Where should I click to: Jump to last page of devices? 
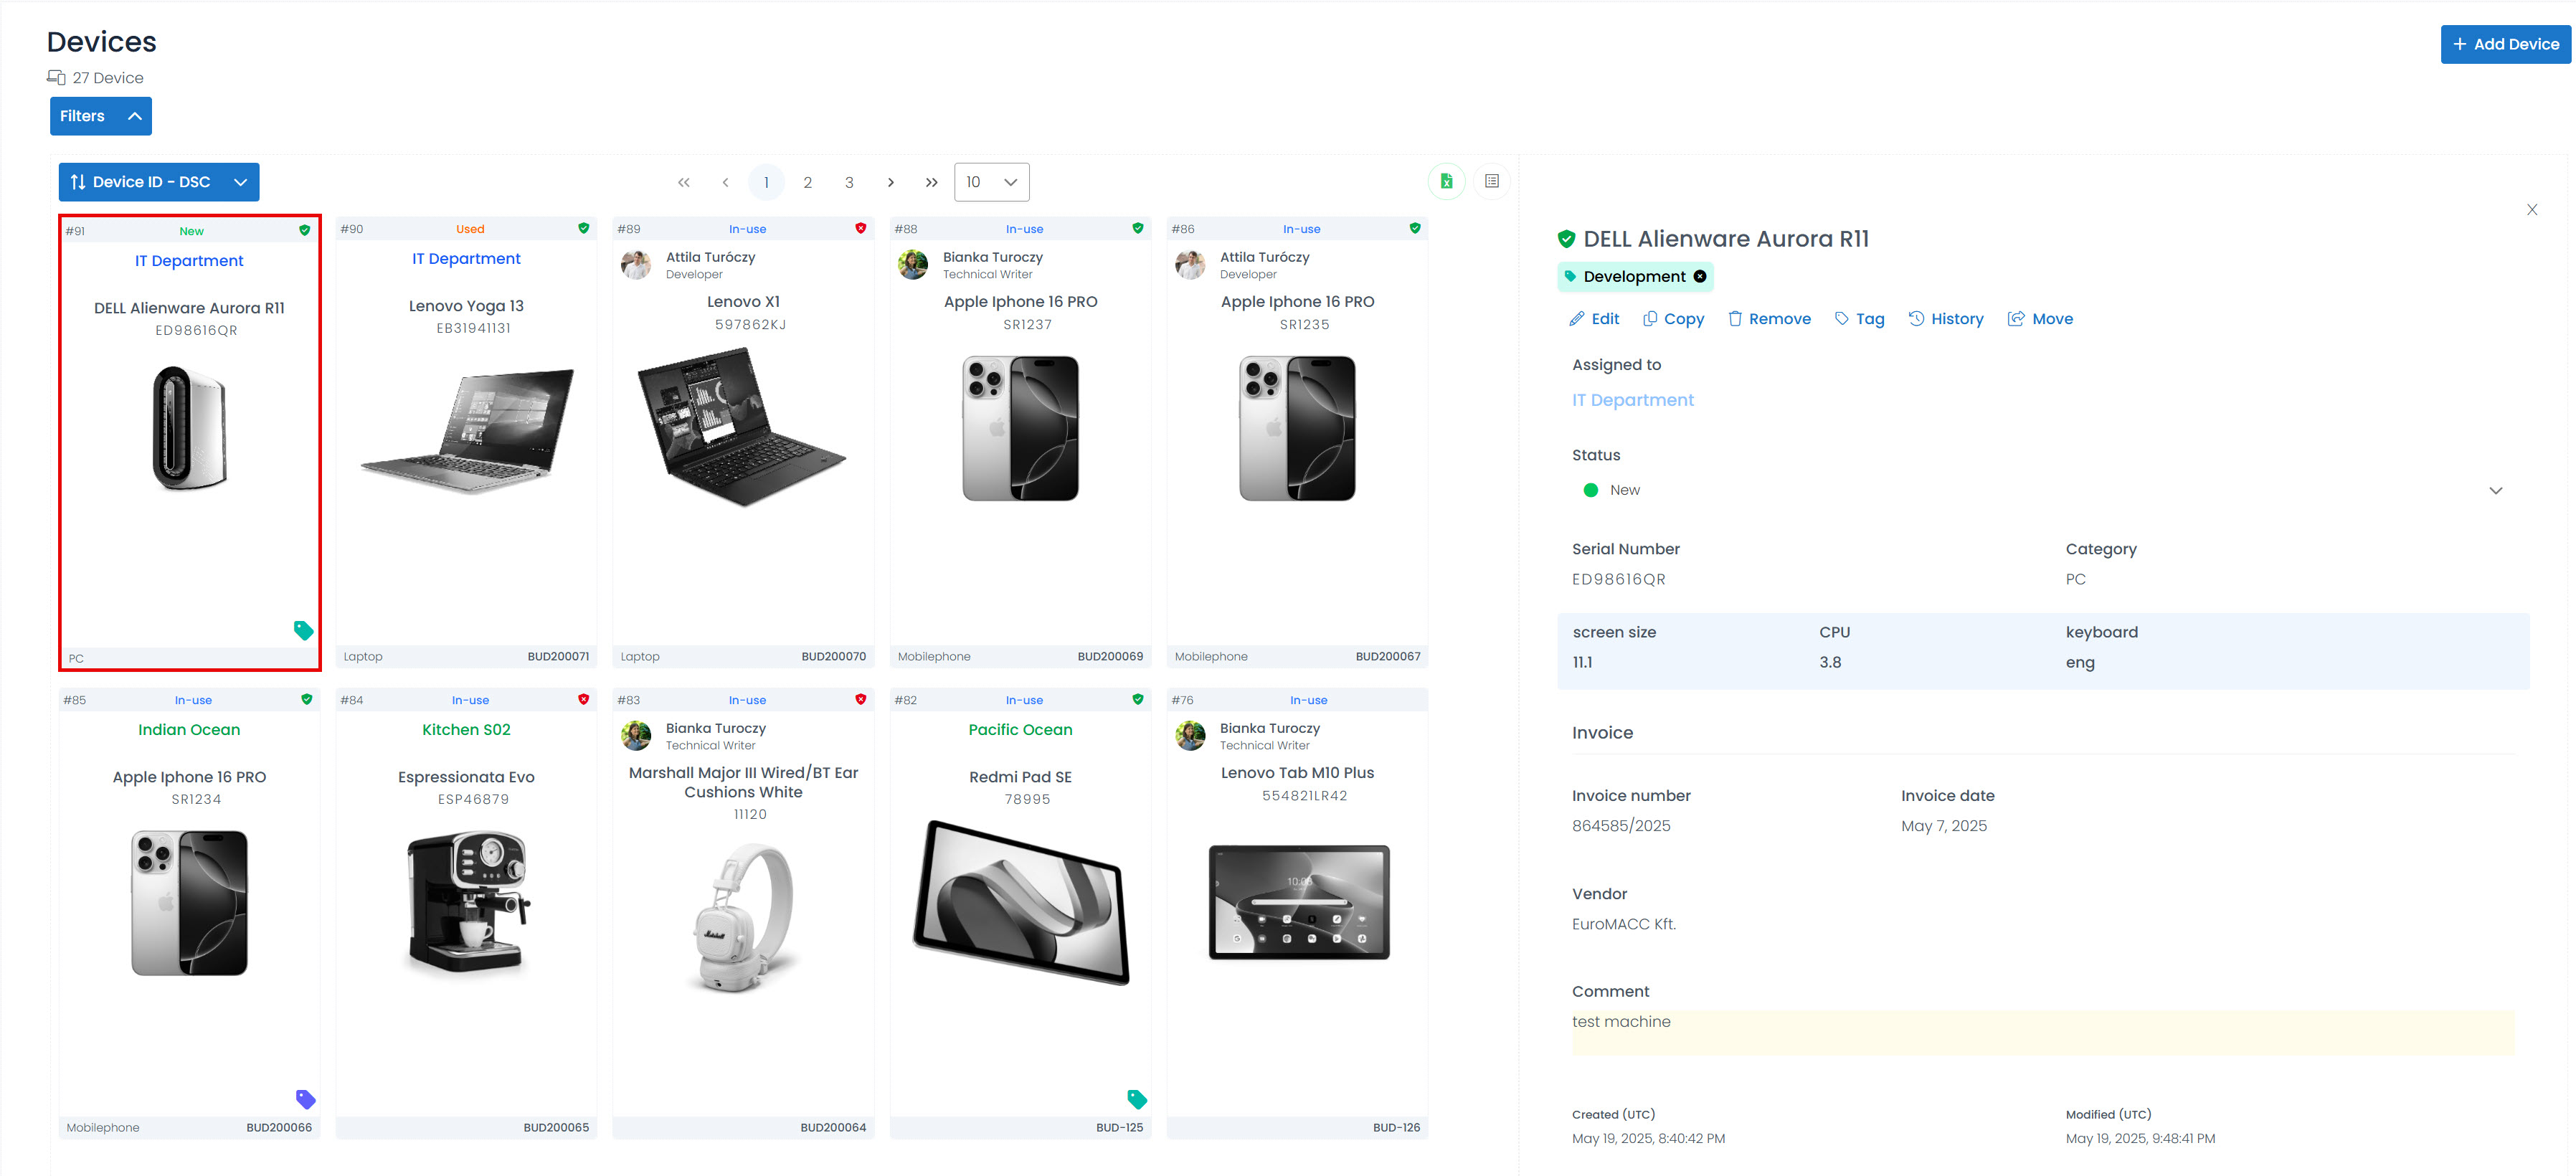click(931, 182)
